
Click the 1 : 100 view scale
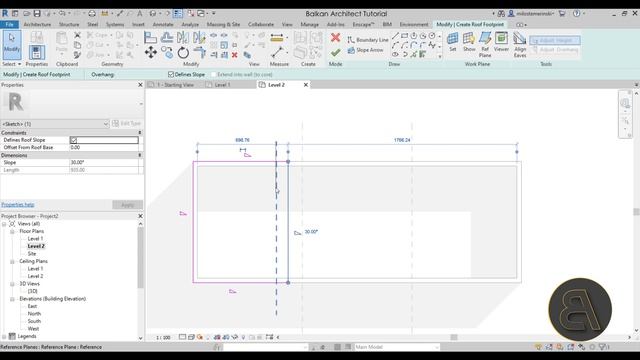[163, 338]
